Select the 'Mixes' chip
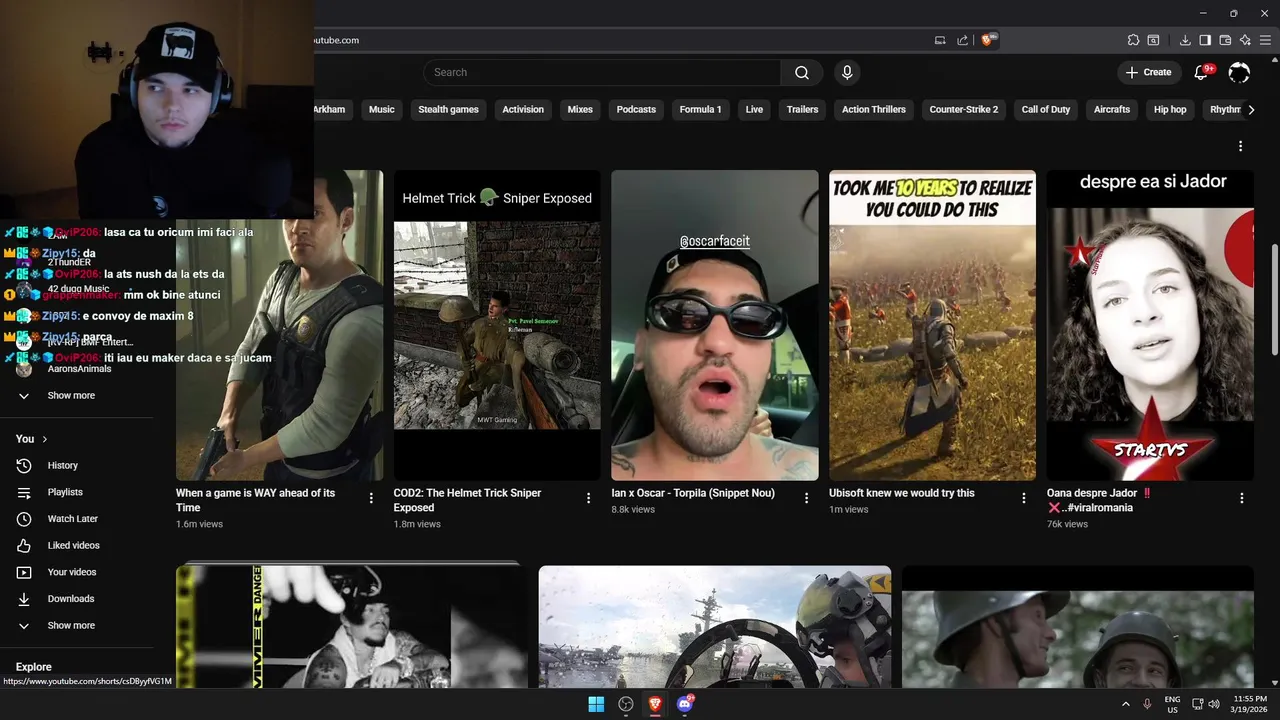 [x=580, y=110]
